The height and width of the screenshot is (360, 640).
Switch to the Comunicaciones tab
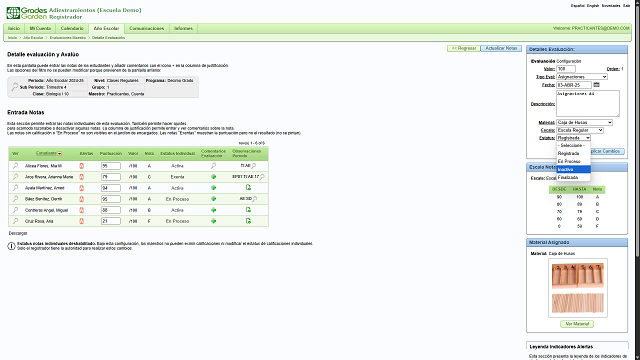[x=147, y=29]
